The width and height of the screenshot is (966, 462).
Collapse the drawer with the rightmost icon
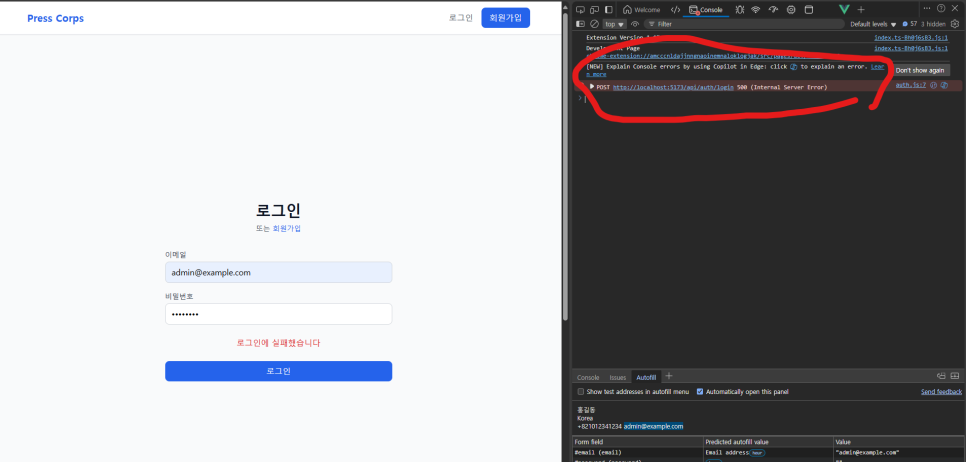(x=955, y=376)
